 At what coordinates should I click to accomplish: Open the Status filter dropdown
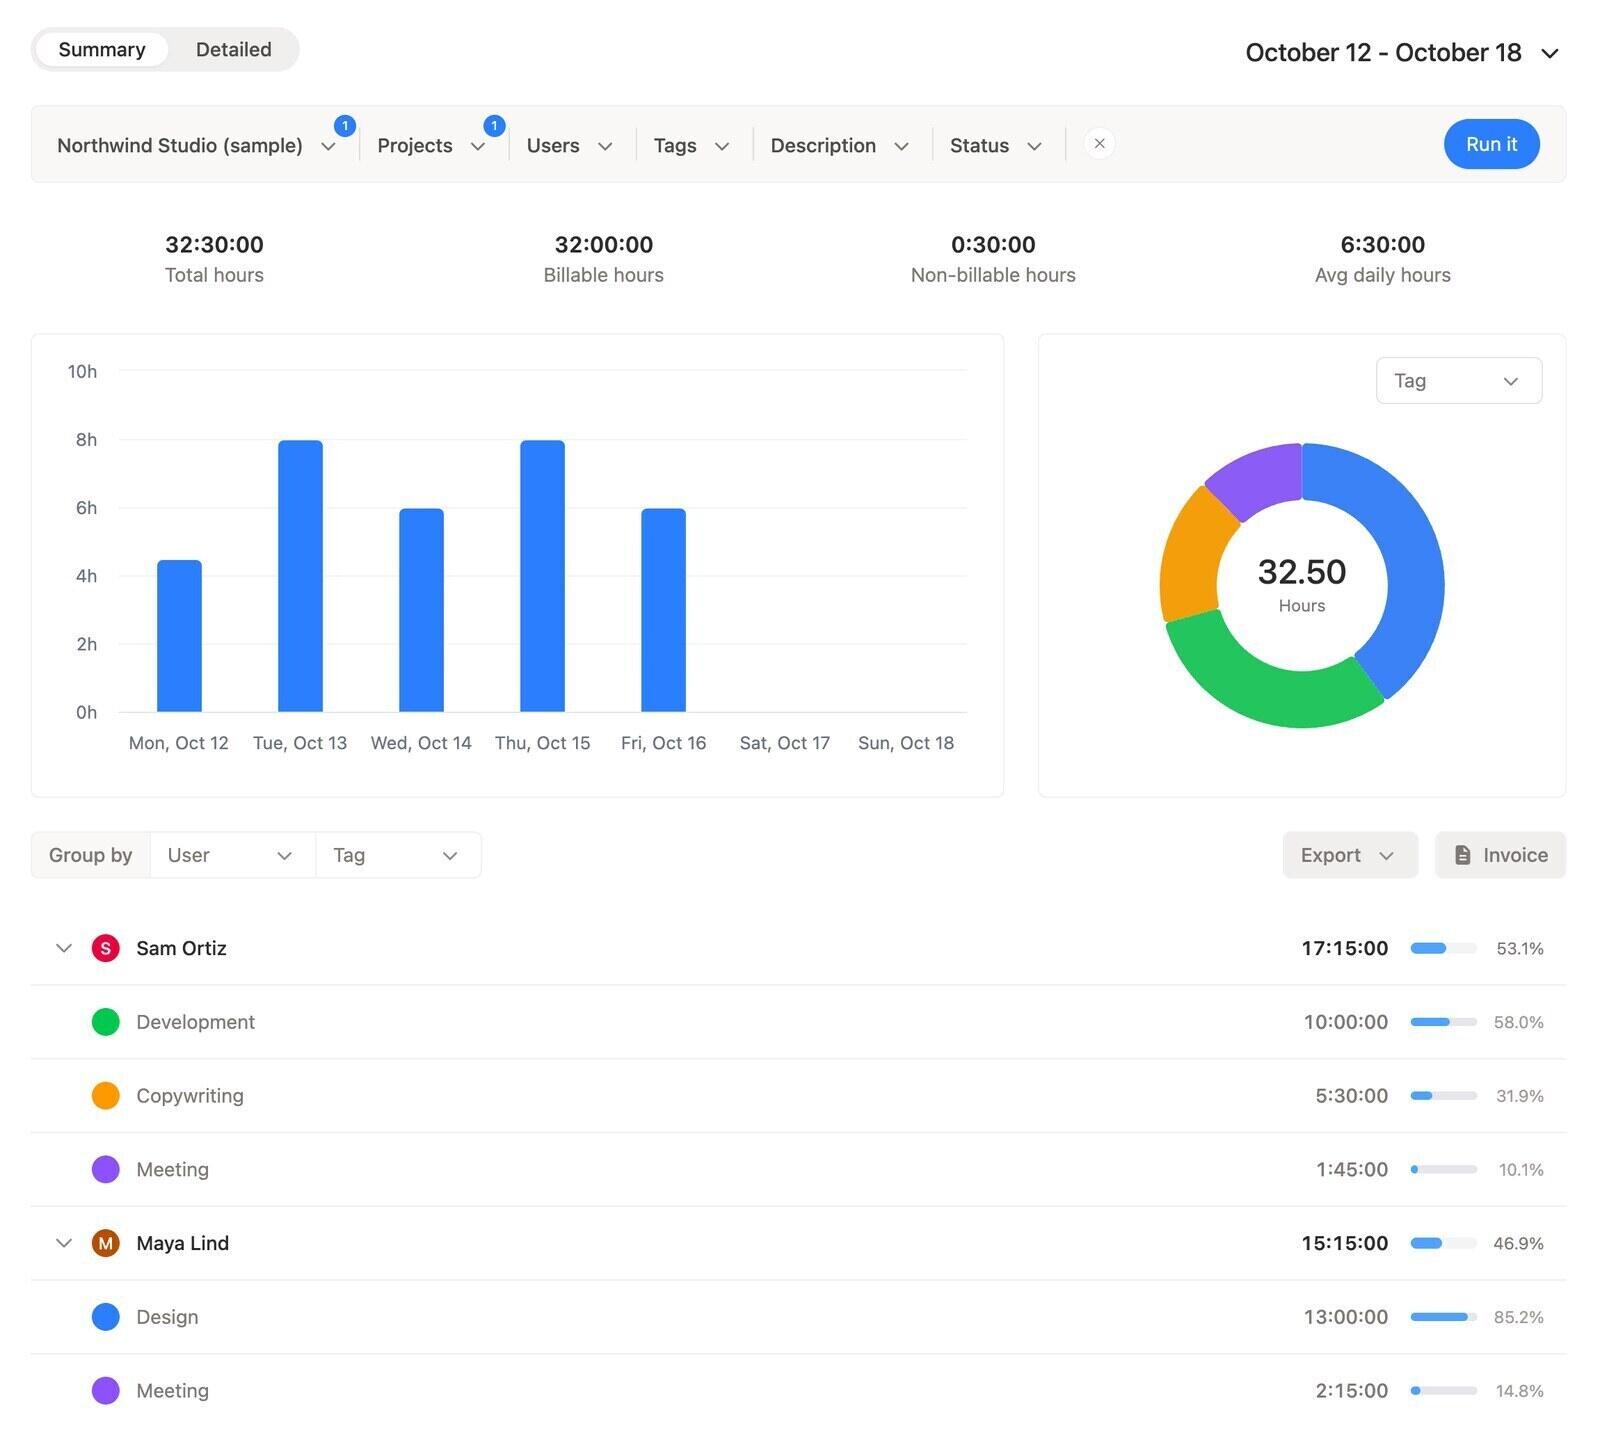(996, 146)
